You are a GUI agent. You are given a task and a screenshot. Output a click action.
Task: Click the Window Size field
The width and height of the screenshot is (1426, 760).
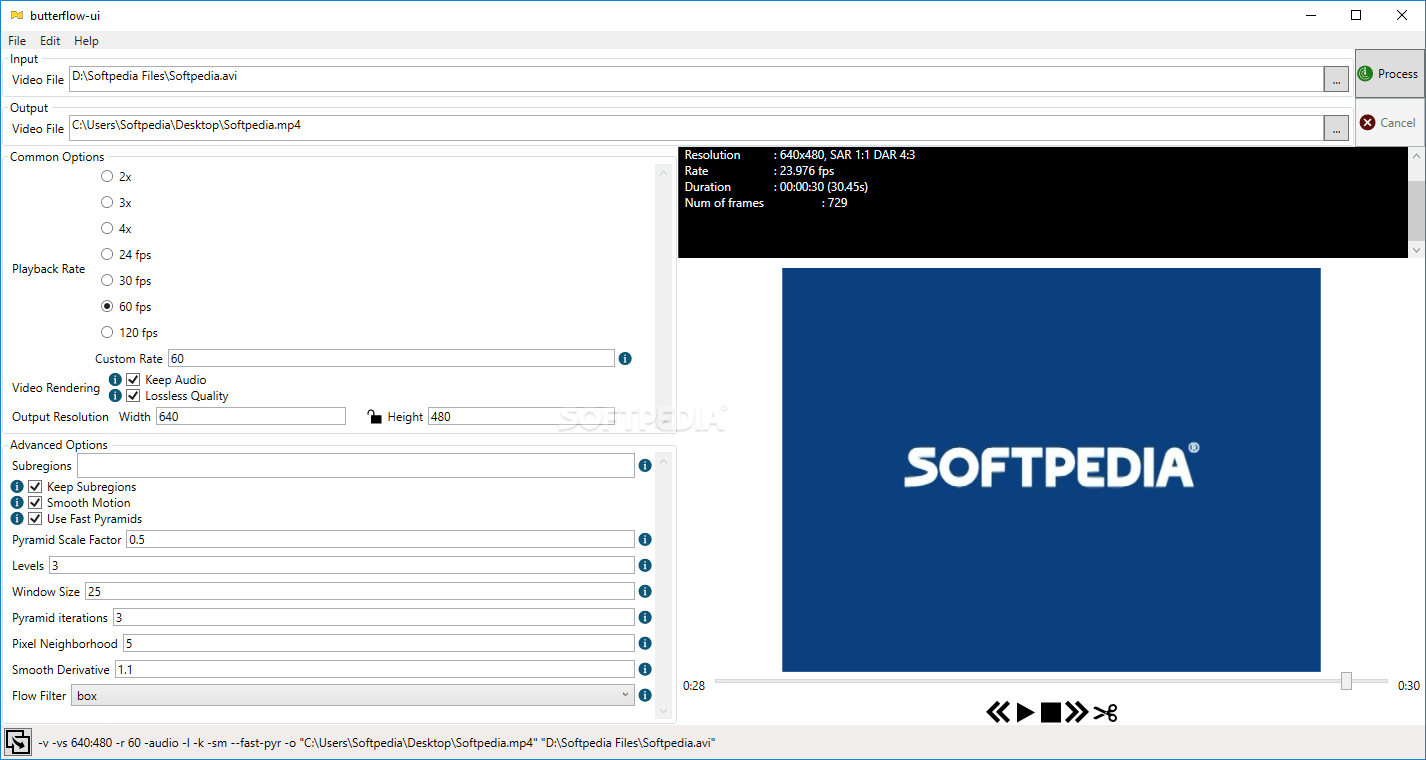tap(360, 592)
